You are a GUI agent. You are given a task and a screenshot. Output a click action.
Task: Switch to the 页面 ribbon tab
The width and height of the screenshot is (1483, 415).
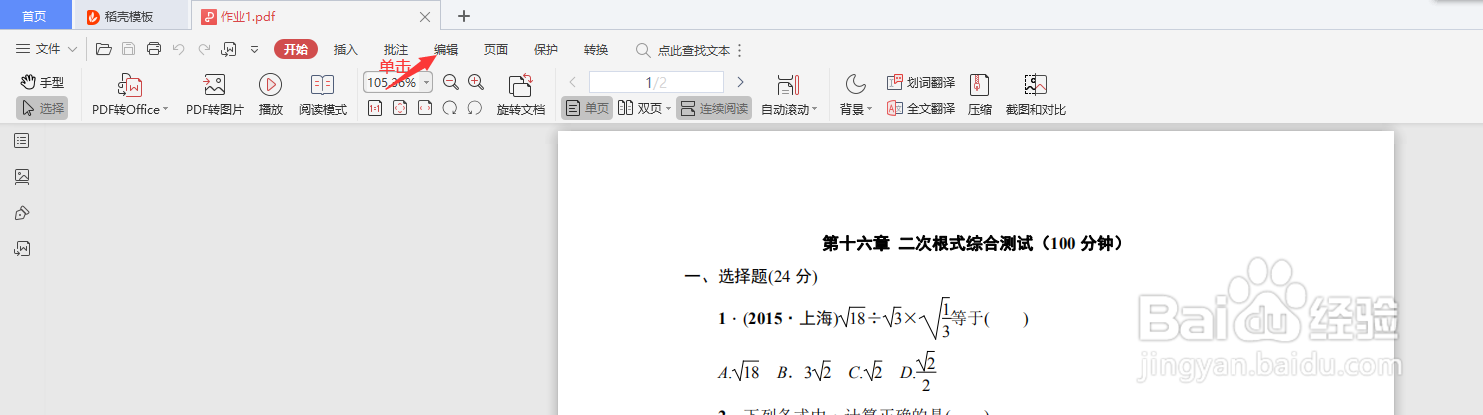[496, 49]
